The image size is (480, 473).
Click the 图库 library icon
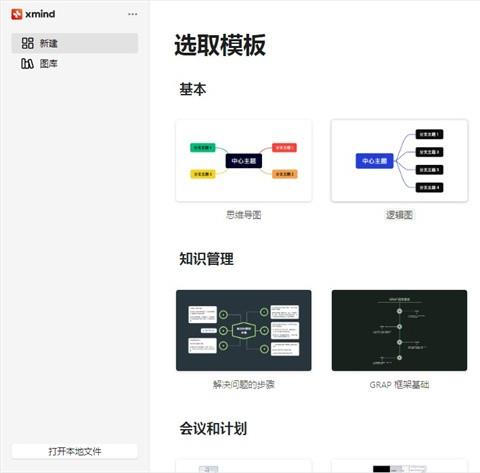pos(27,63)
